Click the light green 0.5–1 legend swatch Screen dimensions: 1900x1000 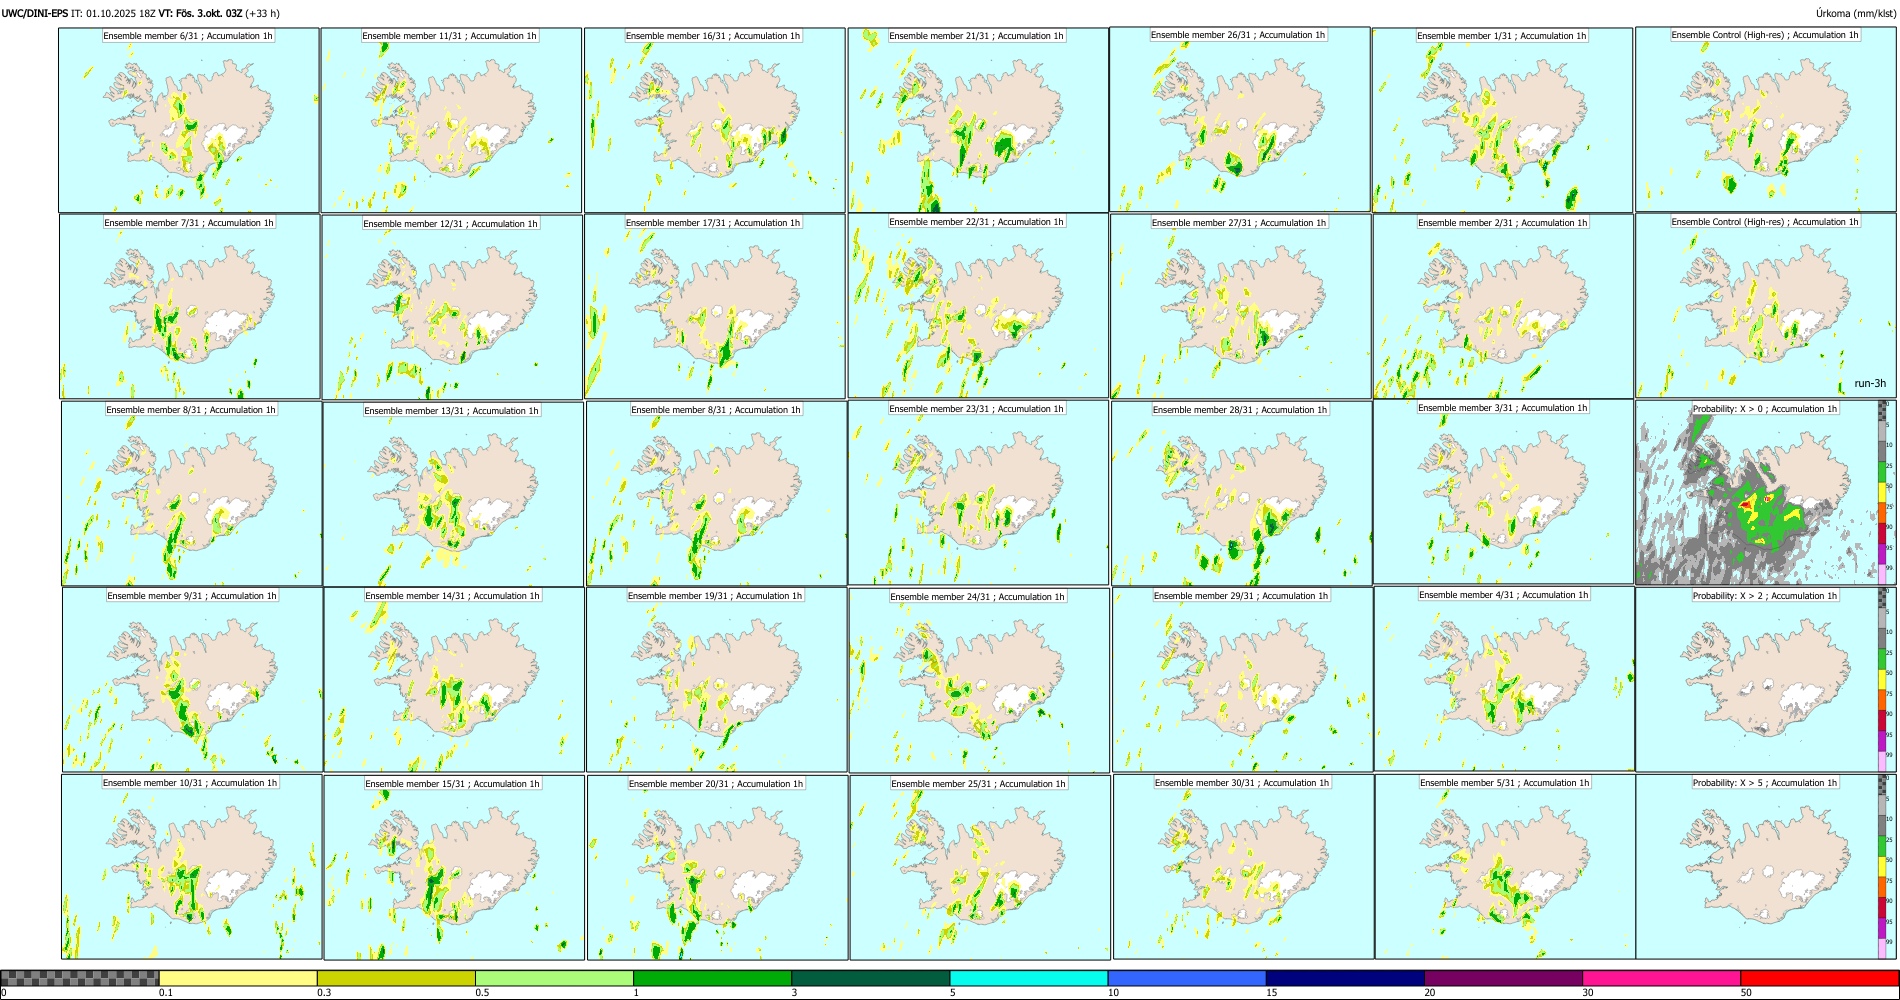(554, 978)
